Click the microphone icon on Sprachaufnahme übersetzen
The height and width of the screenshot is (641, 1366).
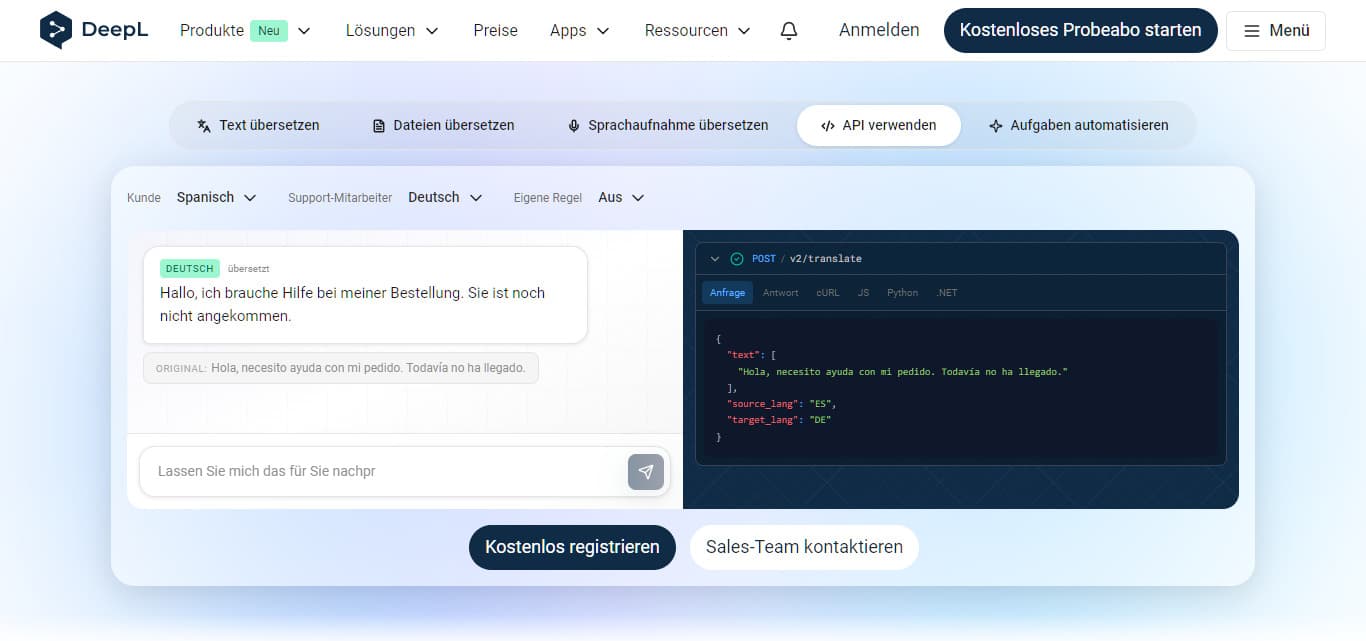pos(573,125)
